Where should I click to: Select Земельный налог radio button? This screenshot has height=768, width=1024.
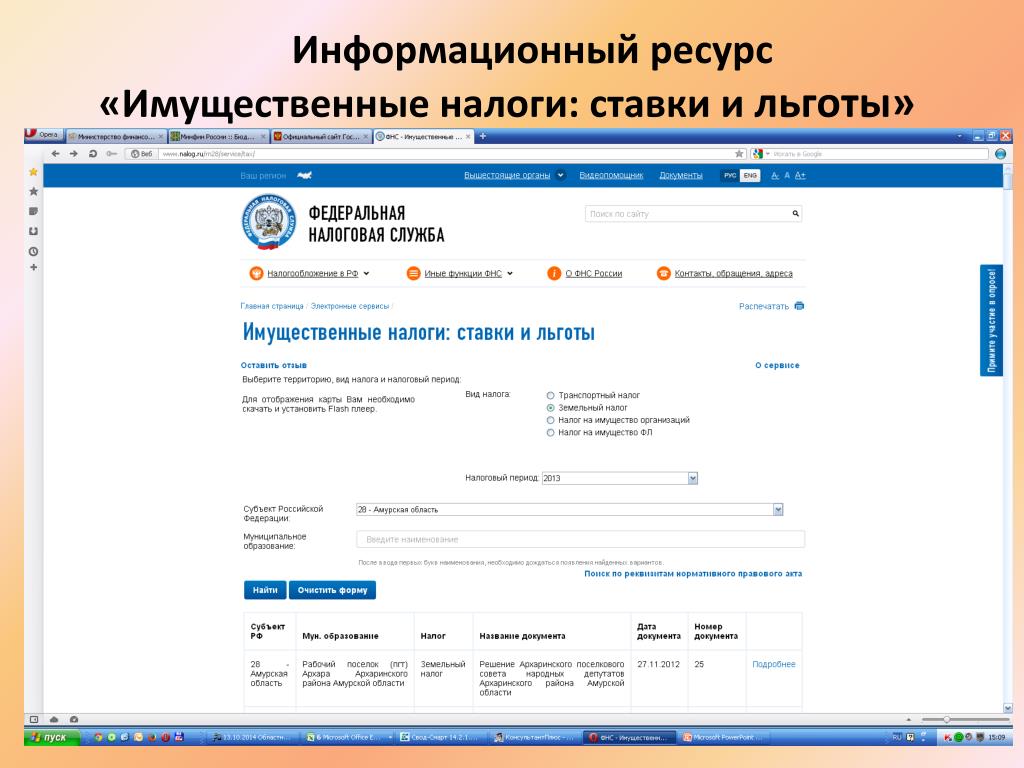[551, 408]
